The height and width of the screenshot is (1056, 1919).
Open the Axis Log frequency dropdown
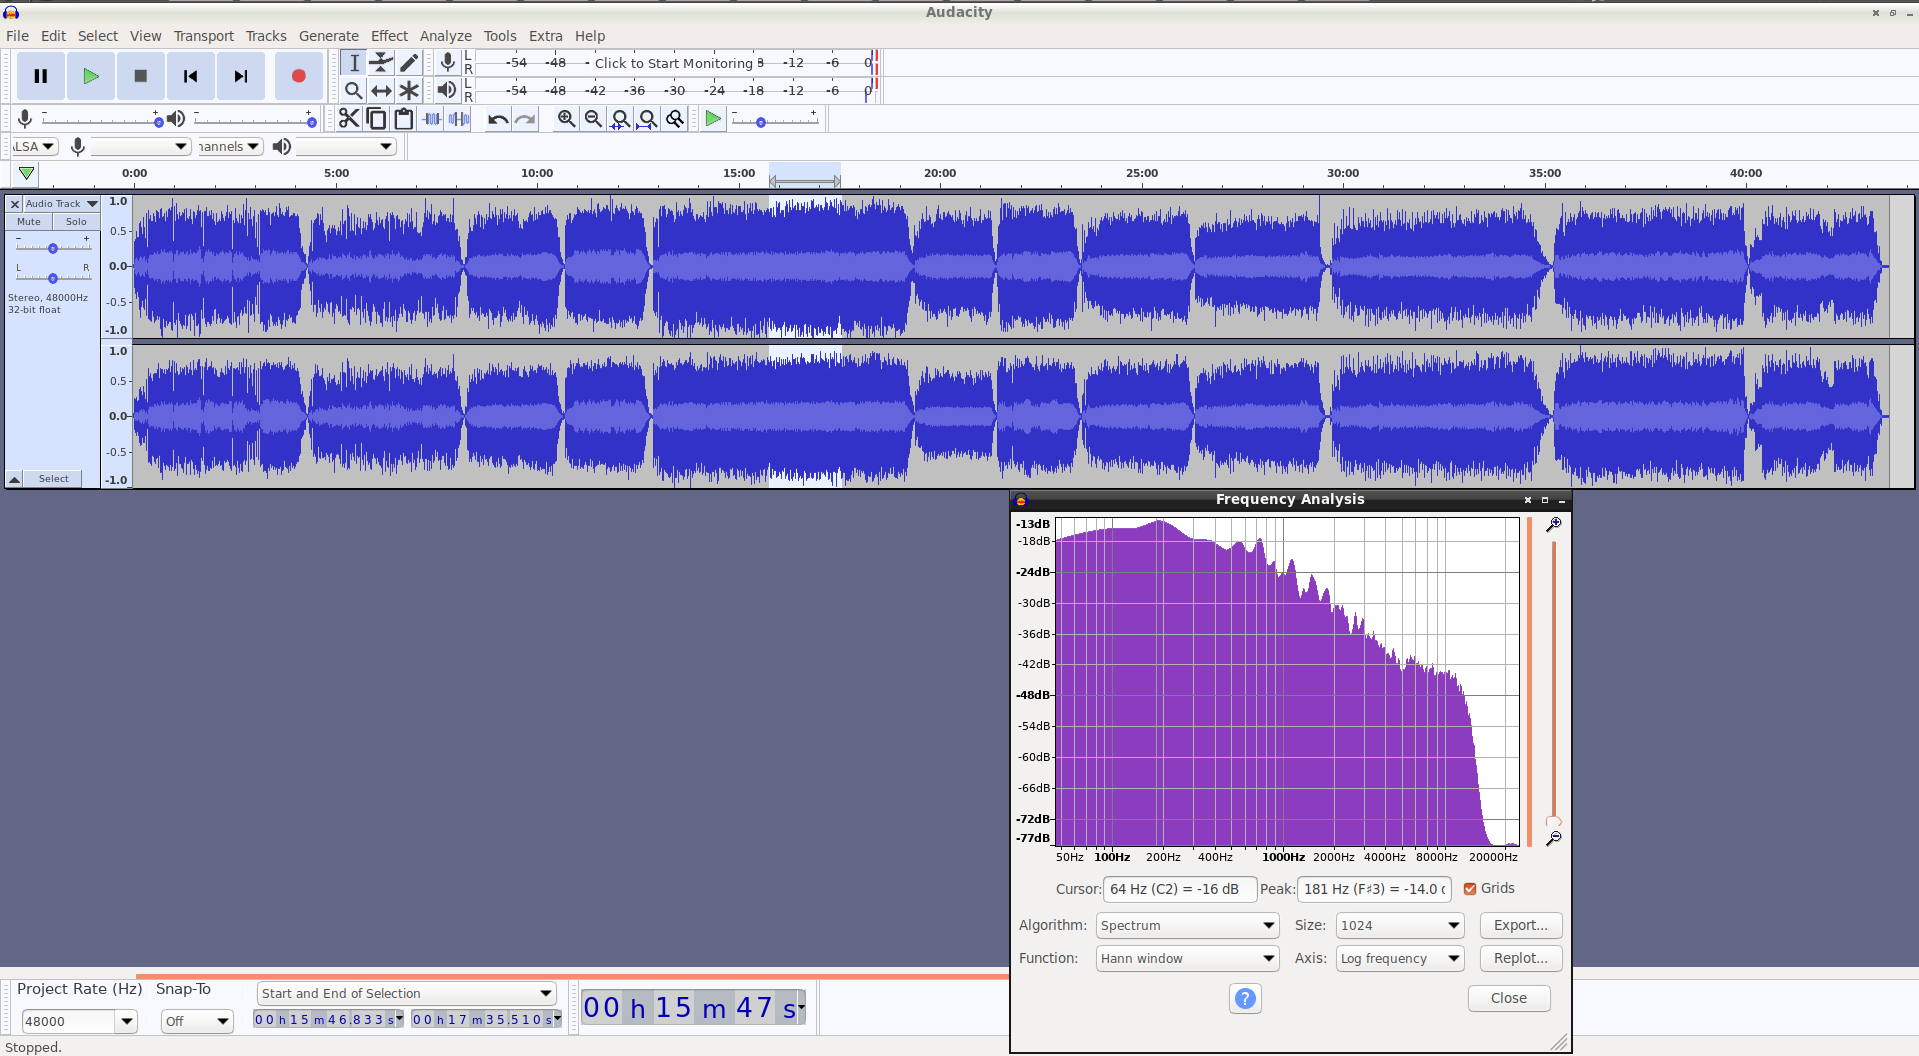1400,958
